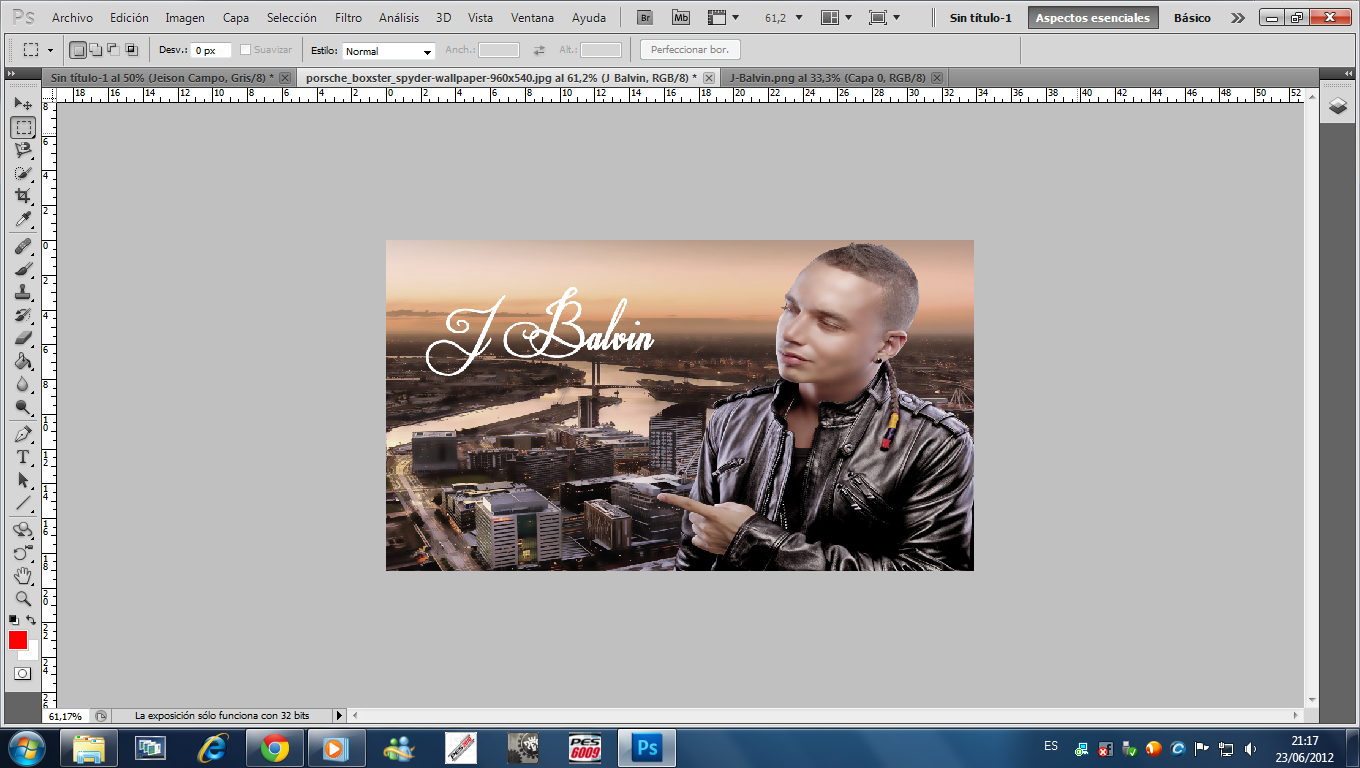Click the 61,17% zoom field in status bar

click(x=66, y=716)
